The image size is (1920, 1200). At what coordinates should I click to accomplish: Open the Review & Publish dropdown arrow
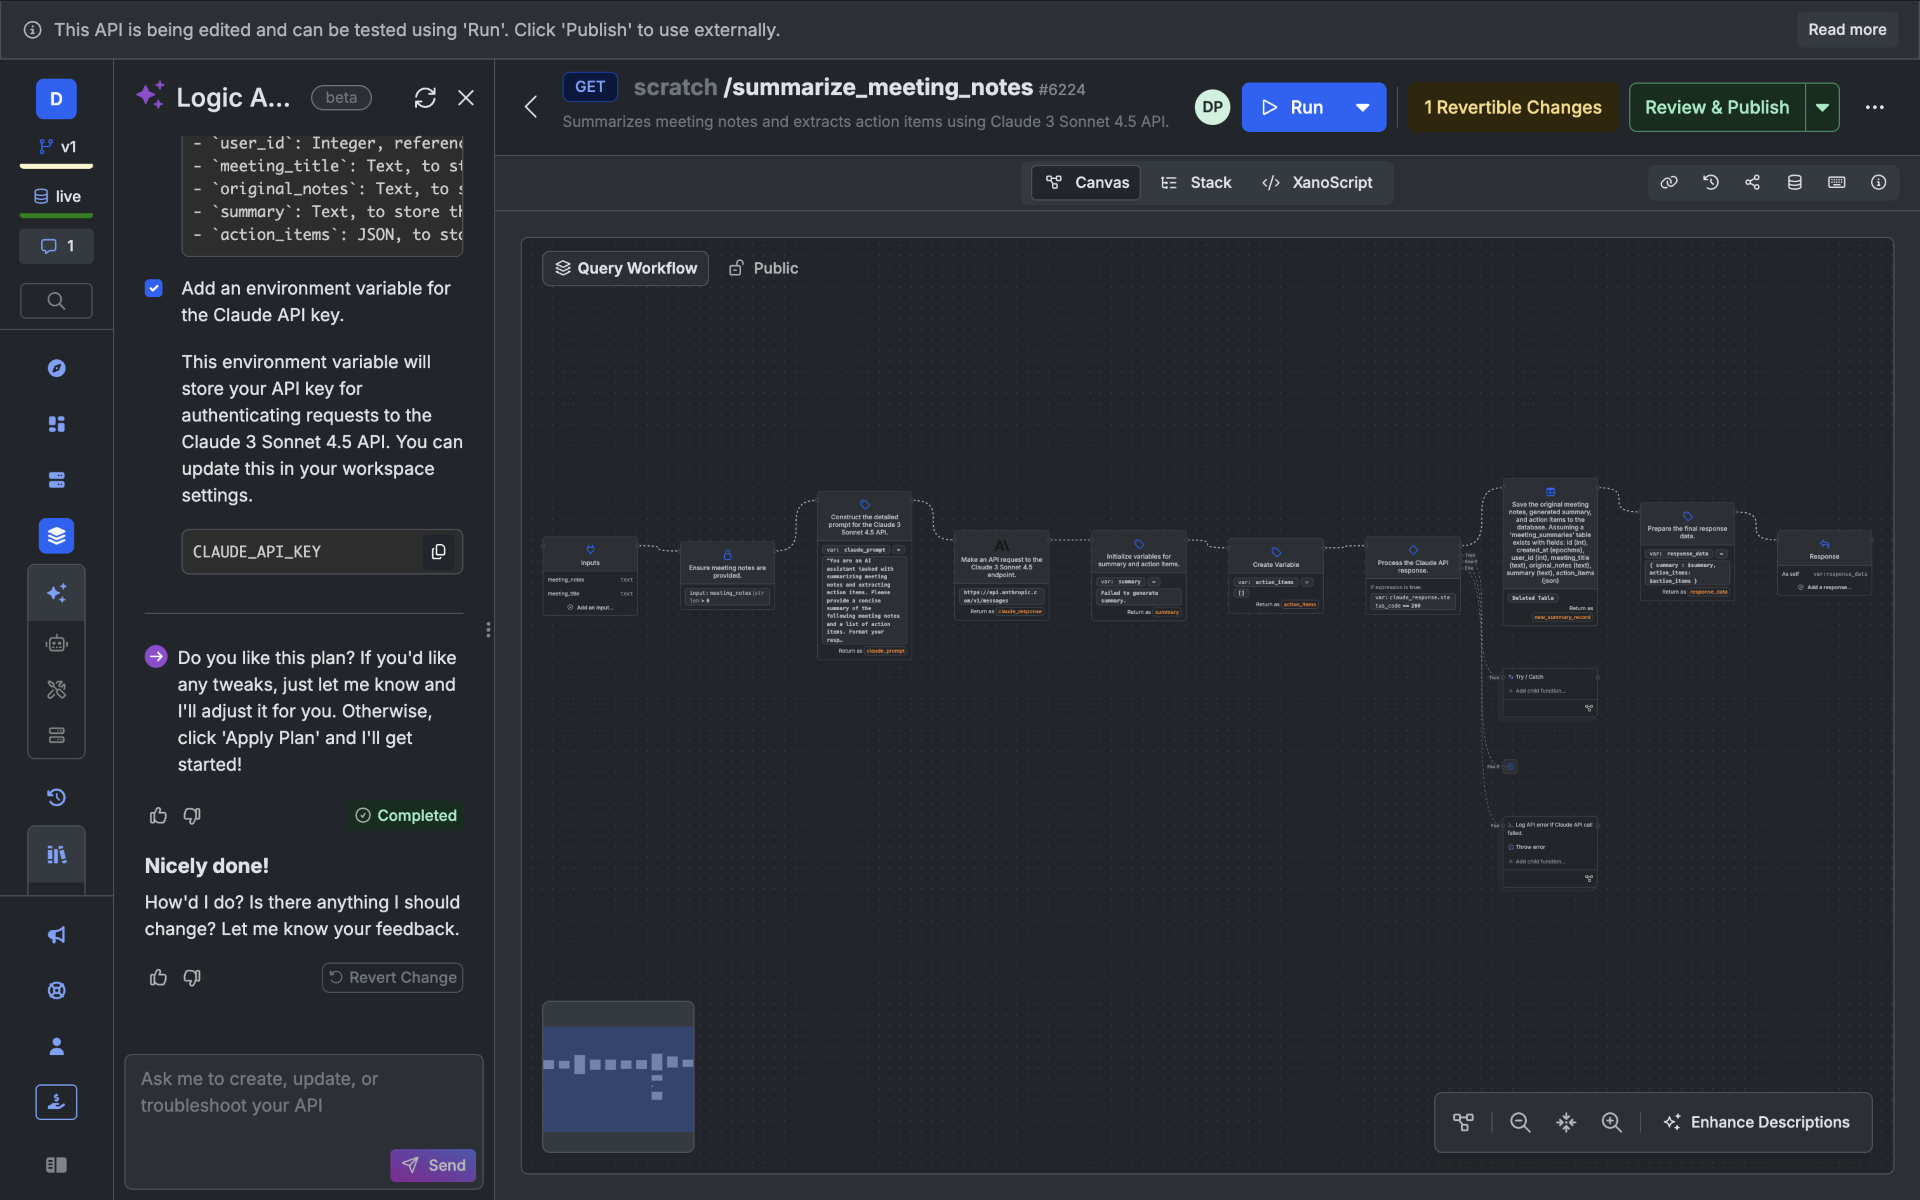point(1822,107)
